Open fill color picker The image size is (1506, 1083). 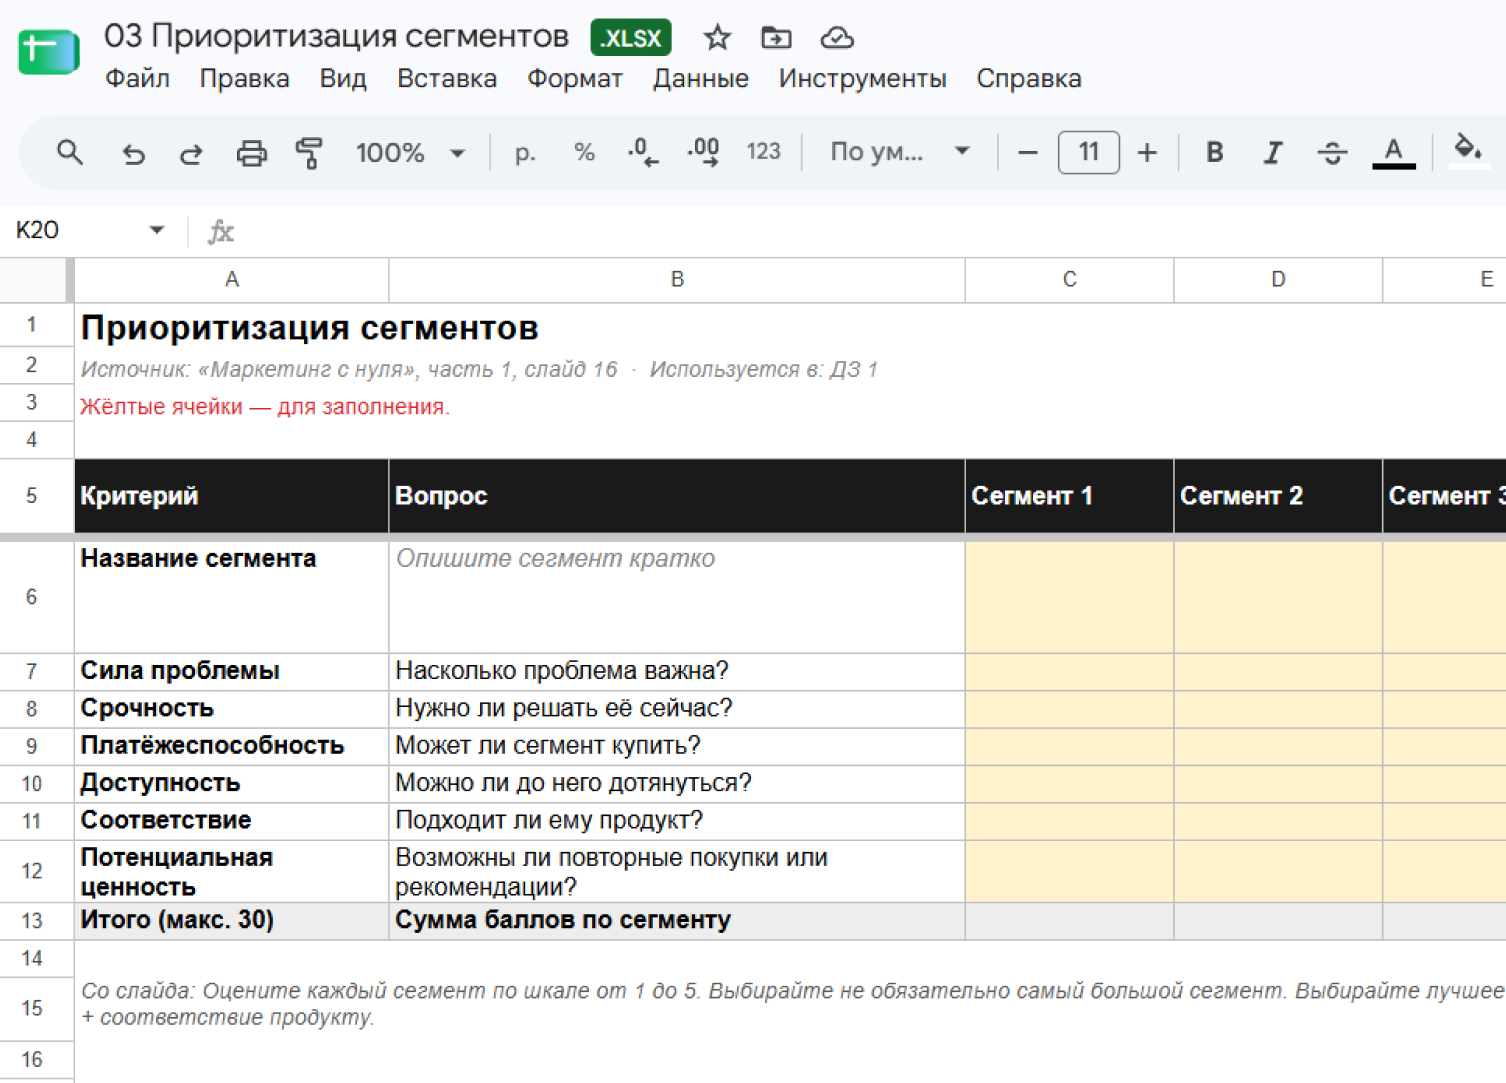pos(1468,151)
